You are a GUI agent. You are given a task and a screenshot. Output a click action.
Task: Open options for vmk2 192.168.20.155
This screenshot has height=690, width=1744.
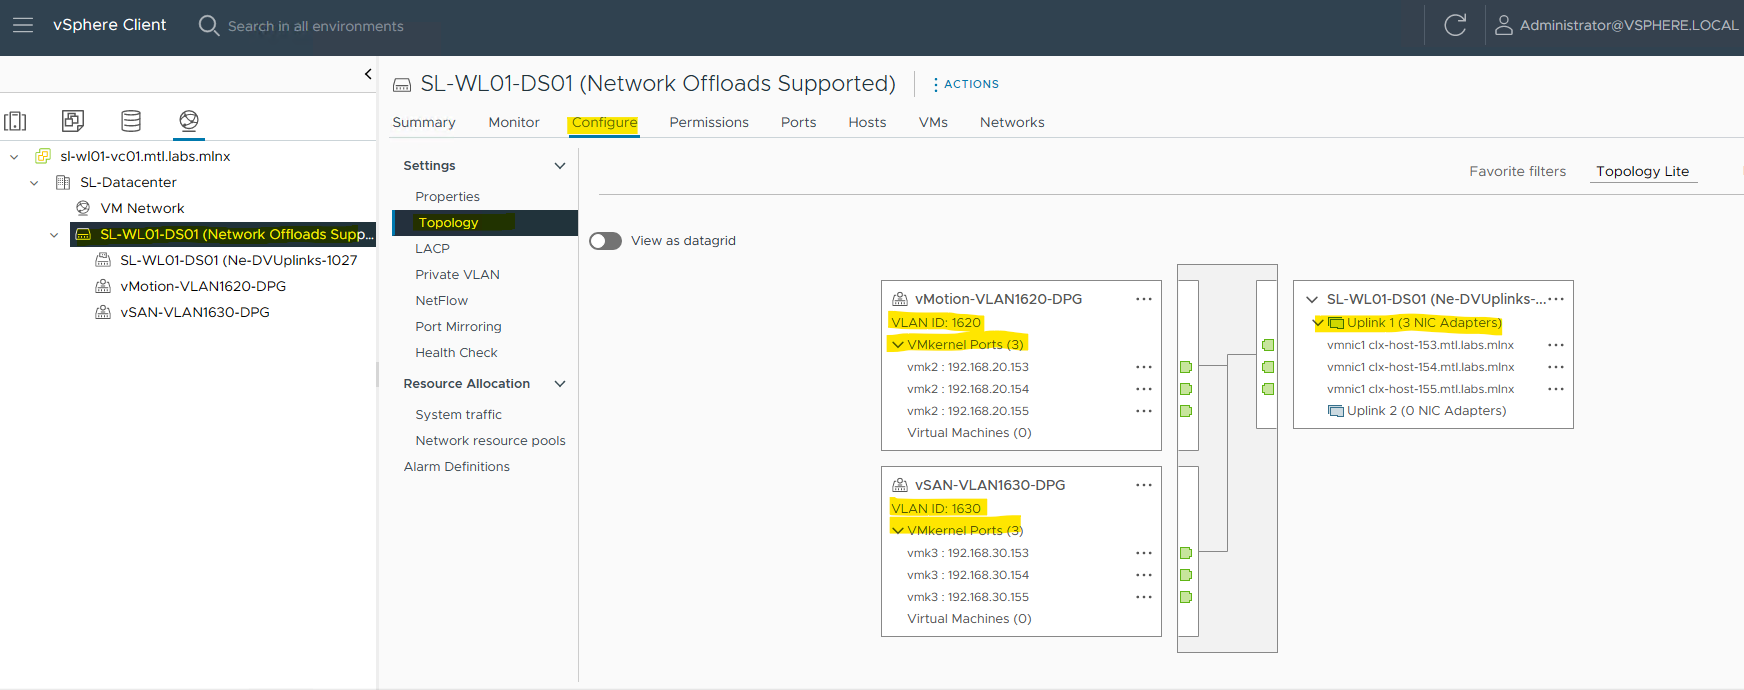[x=1144, y=411]
